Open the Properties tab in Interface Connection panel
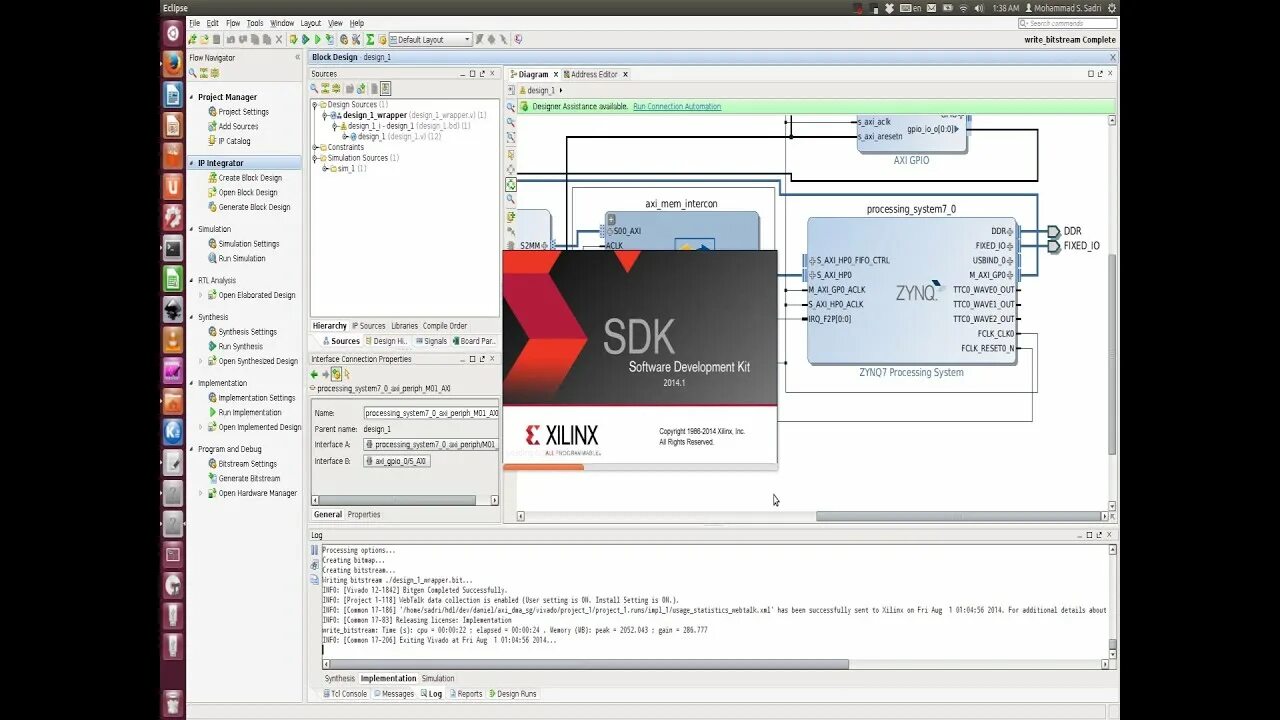Viewport: 1280px width, 720px height. tap(364, 515)
